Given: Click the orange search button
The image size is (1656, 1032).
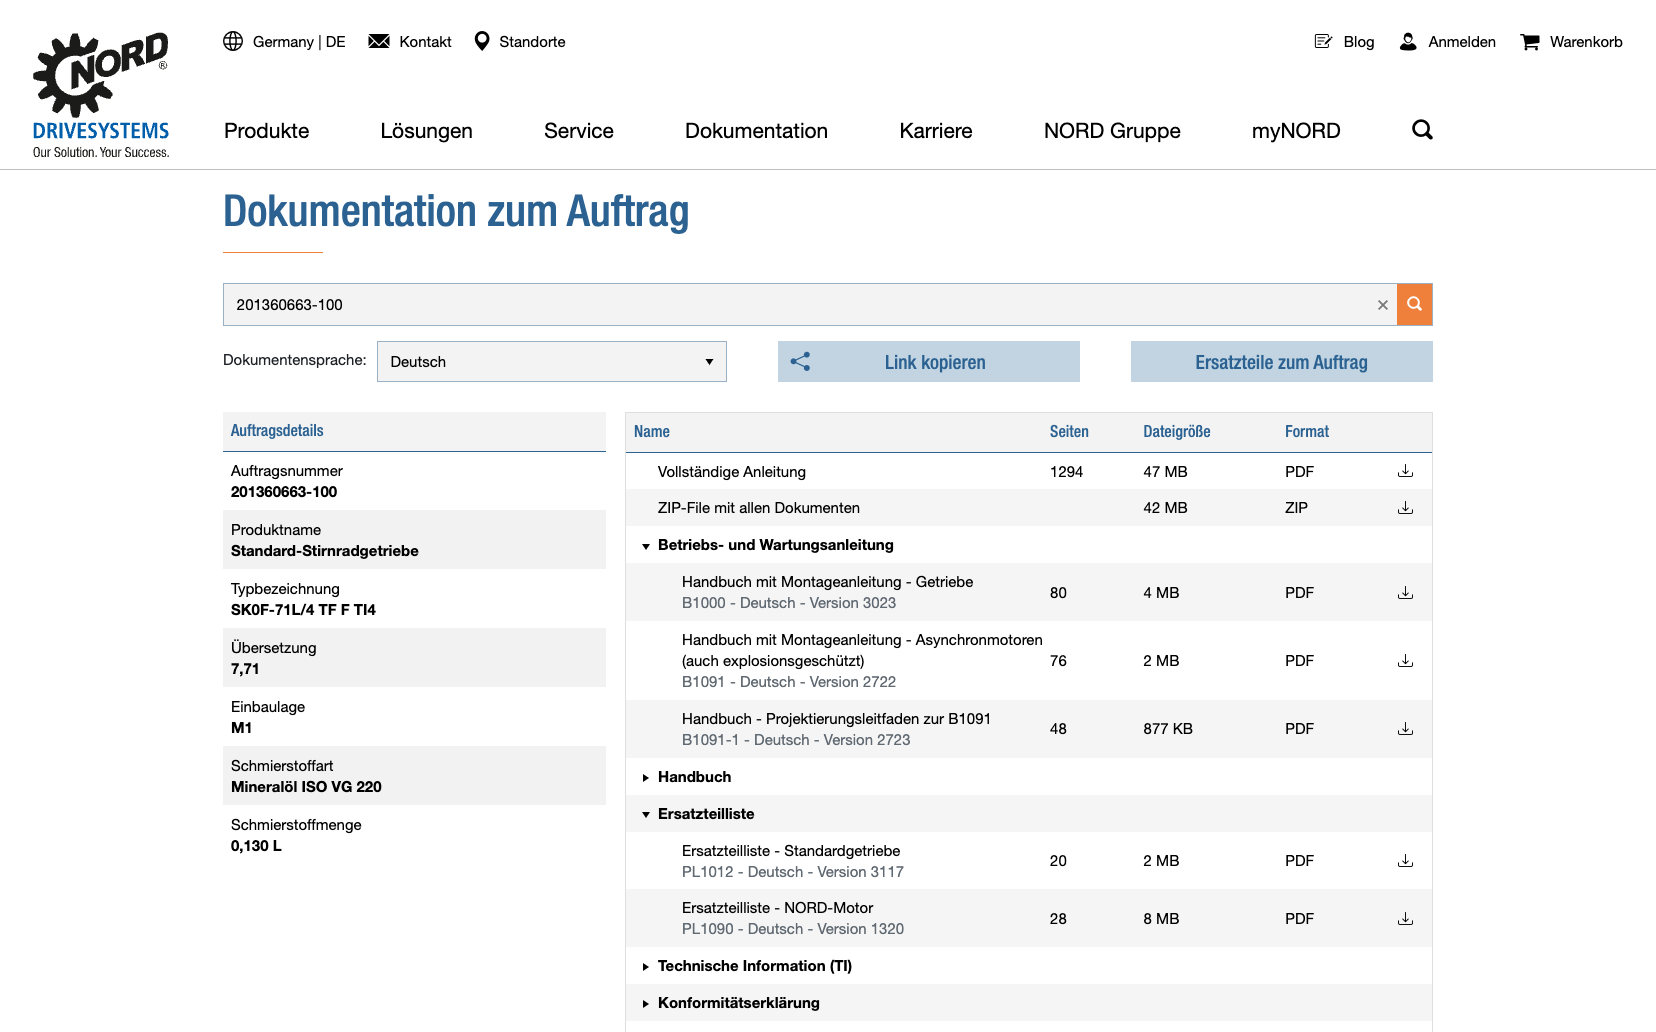Looking at the screenshot, I should pos(1415,304).
